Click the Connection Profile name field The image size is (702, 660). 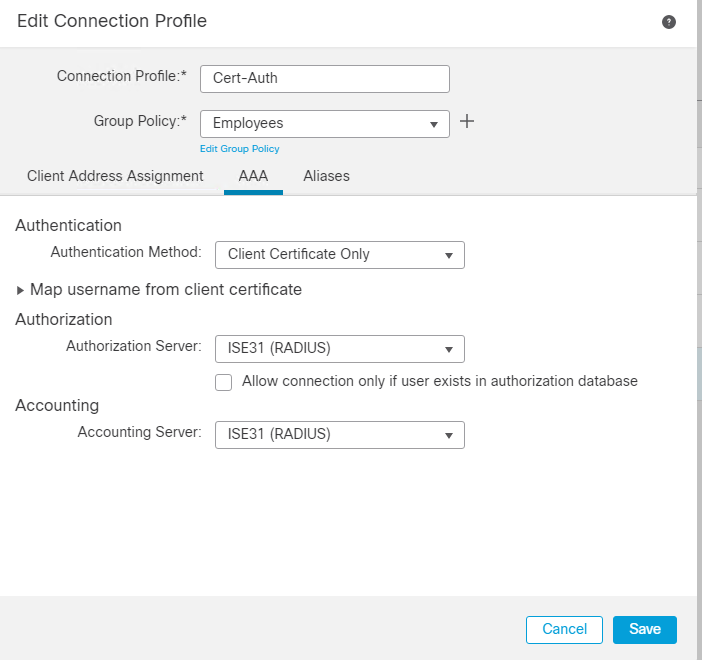[325, 78]
